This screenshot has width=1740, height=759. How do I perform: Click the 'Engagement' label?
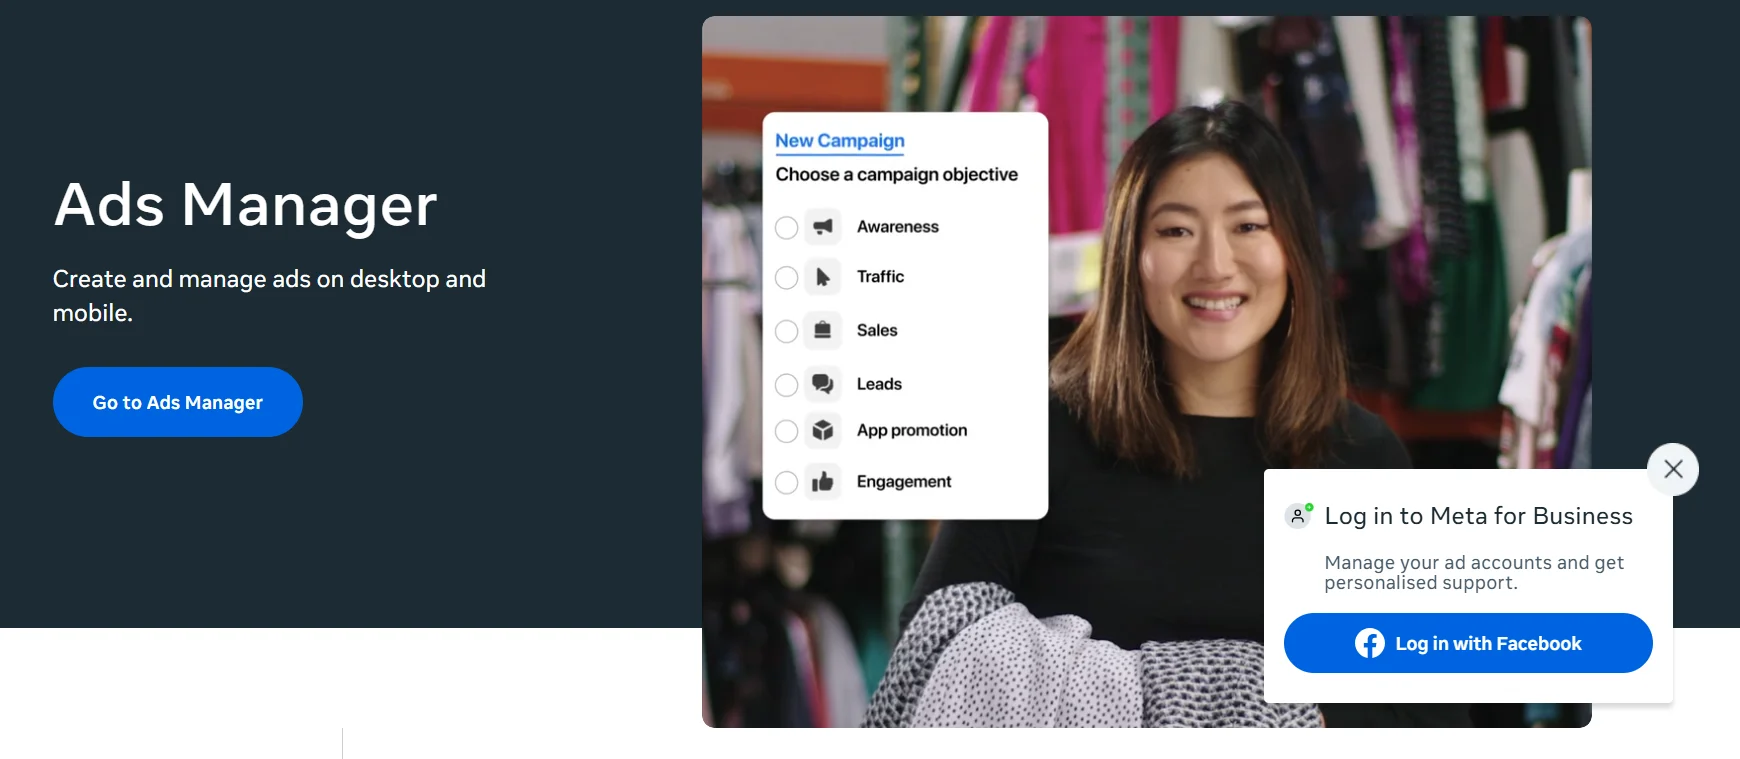(904, 482)
